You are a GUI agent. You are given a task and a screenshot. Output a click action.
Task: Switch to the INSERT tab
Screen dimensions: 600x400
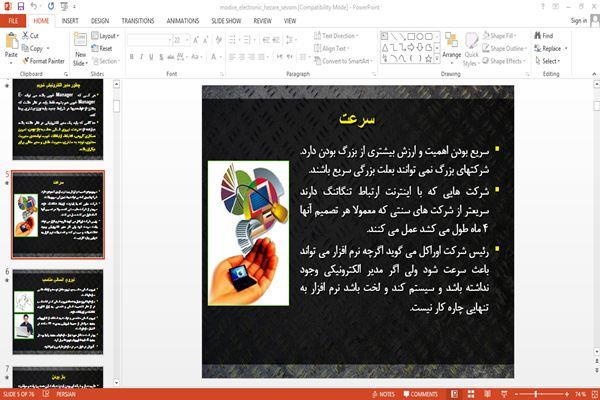point(70,21)
